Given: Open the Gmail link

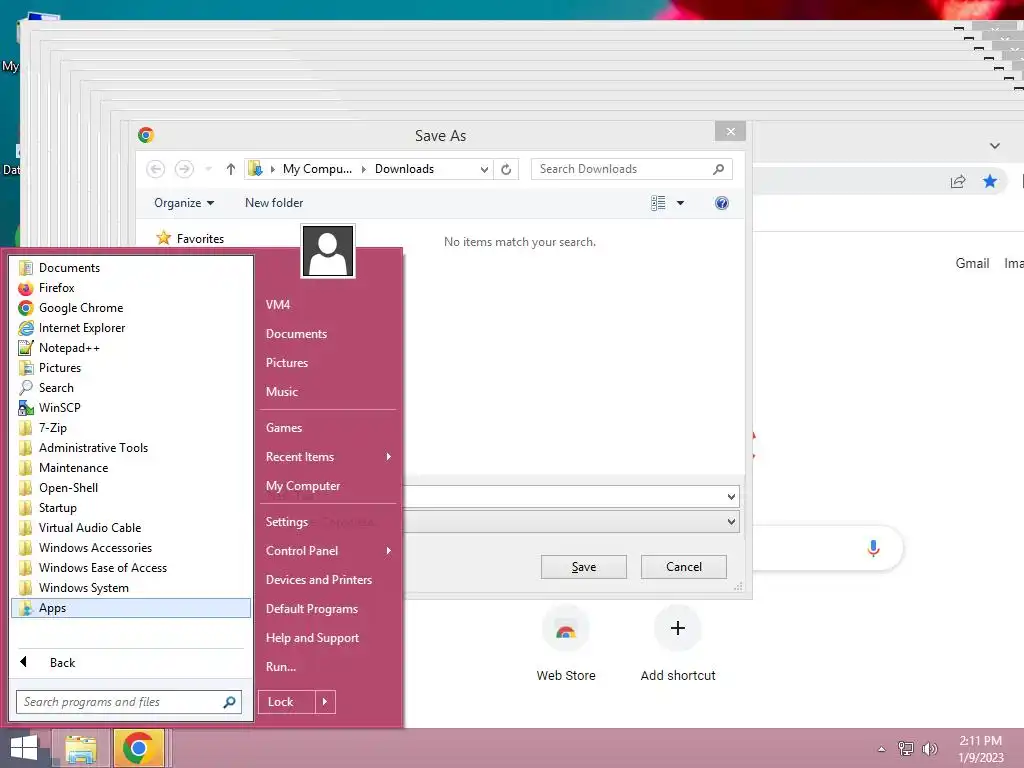Looking at the screenshot, I should (972, 263).
